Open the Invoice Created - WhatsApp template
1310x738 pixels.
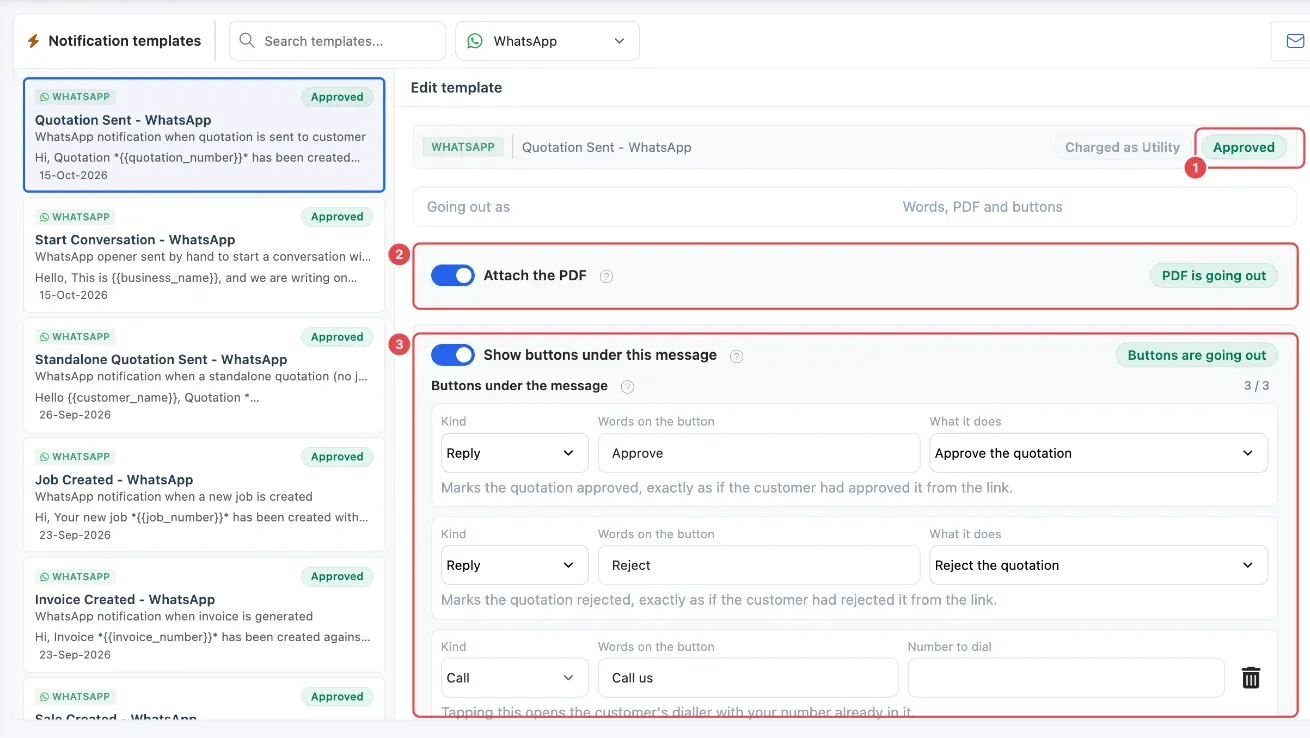204,615
